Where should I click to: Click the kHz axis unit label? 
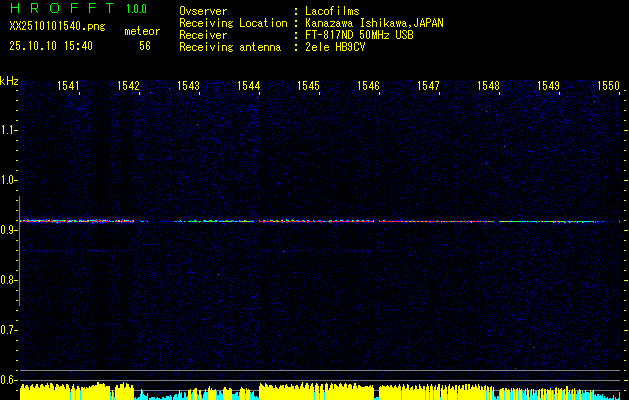pyautogui.click(x=9, y=80)
